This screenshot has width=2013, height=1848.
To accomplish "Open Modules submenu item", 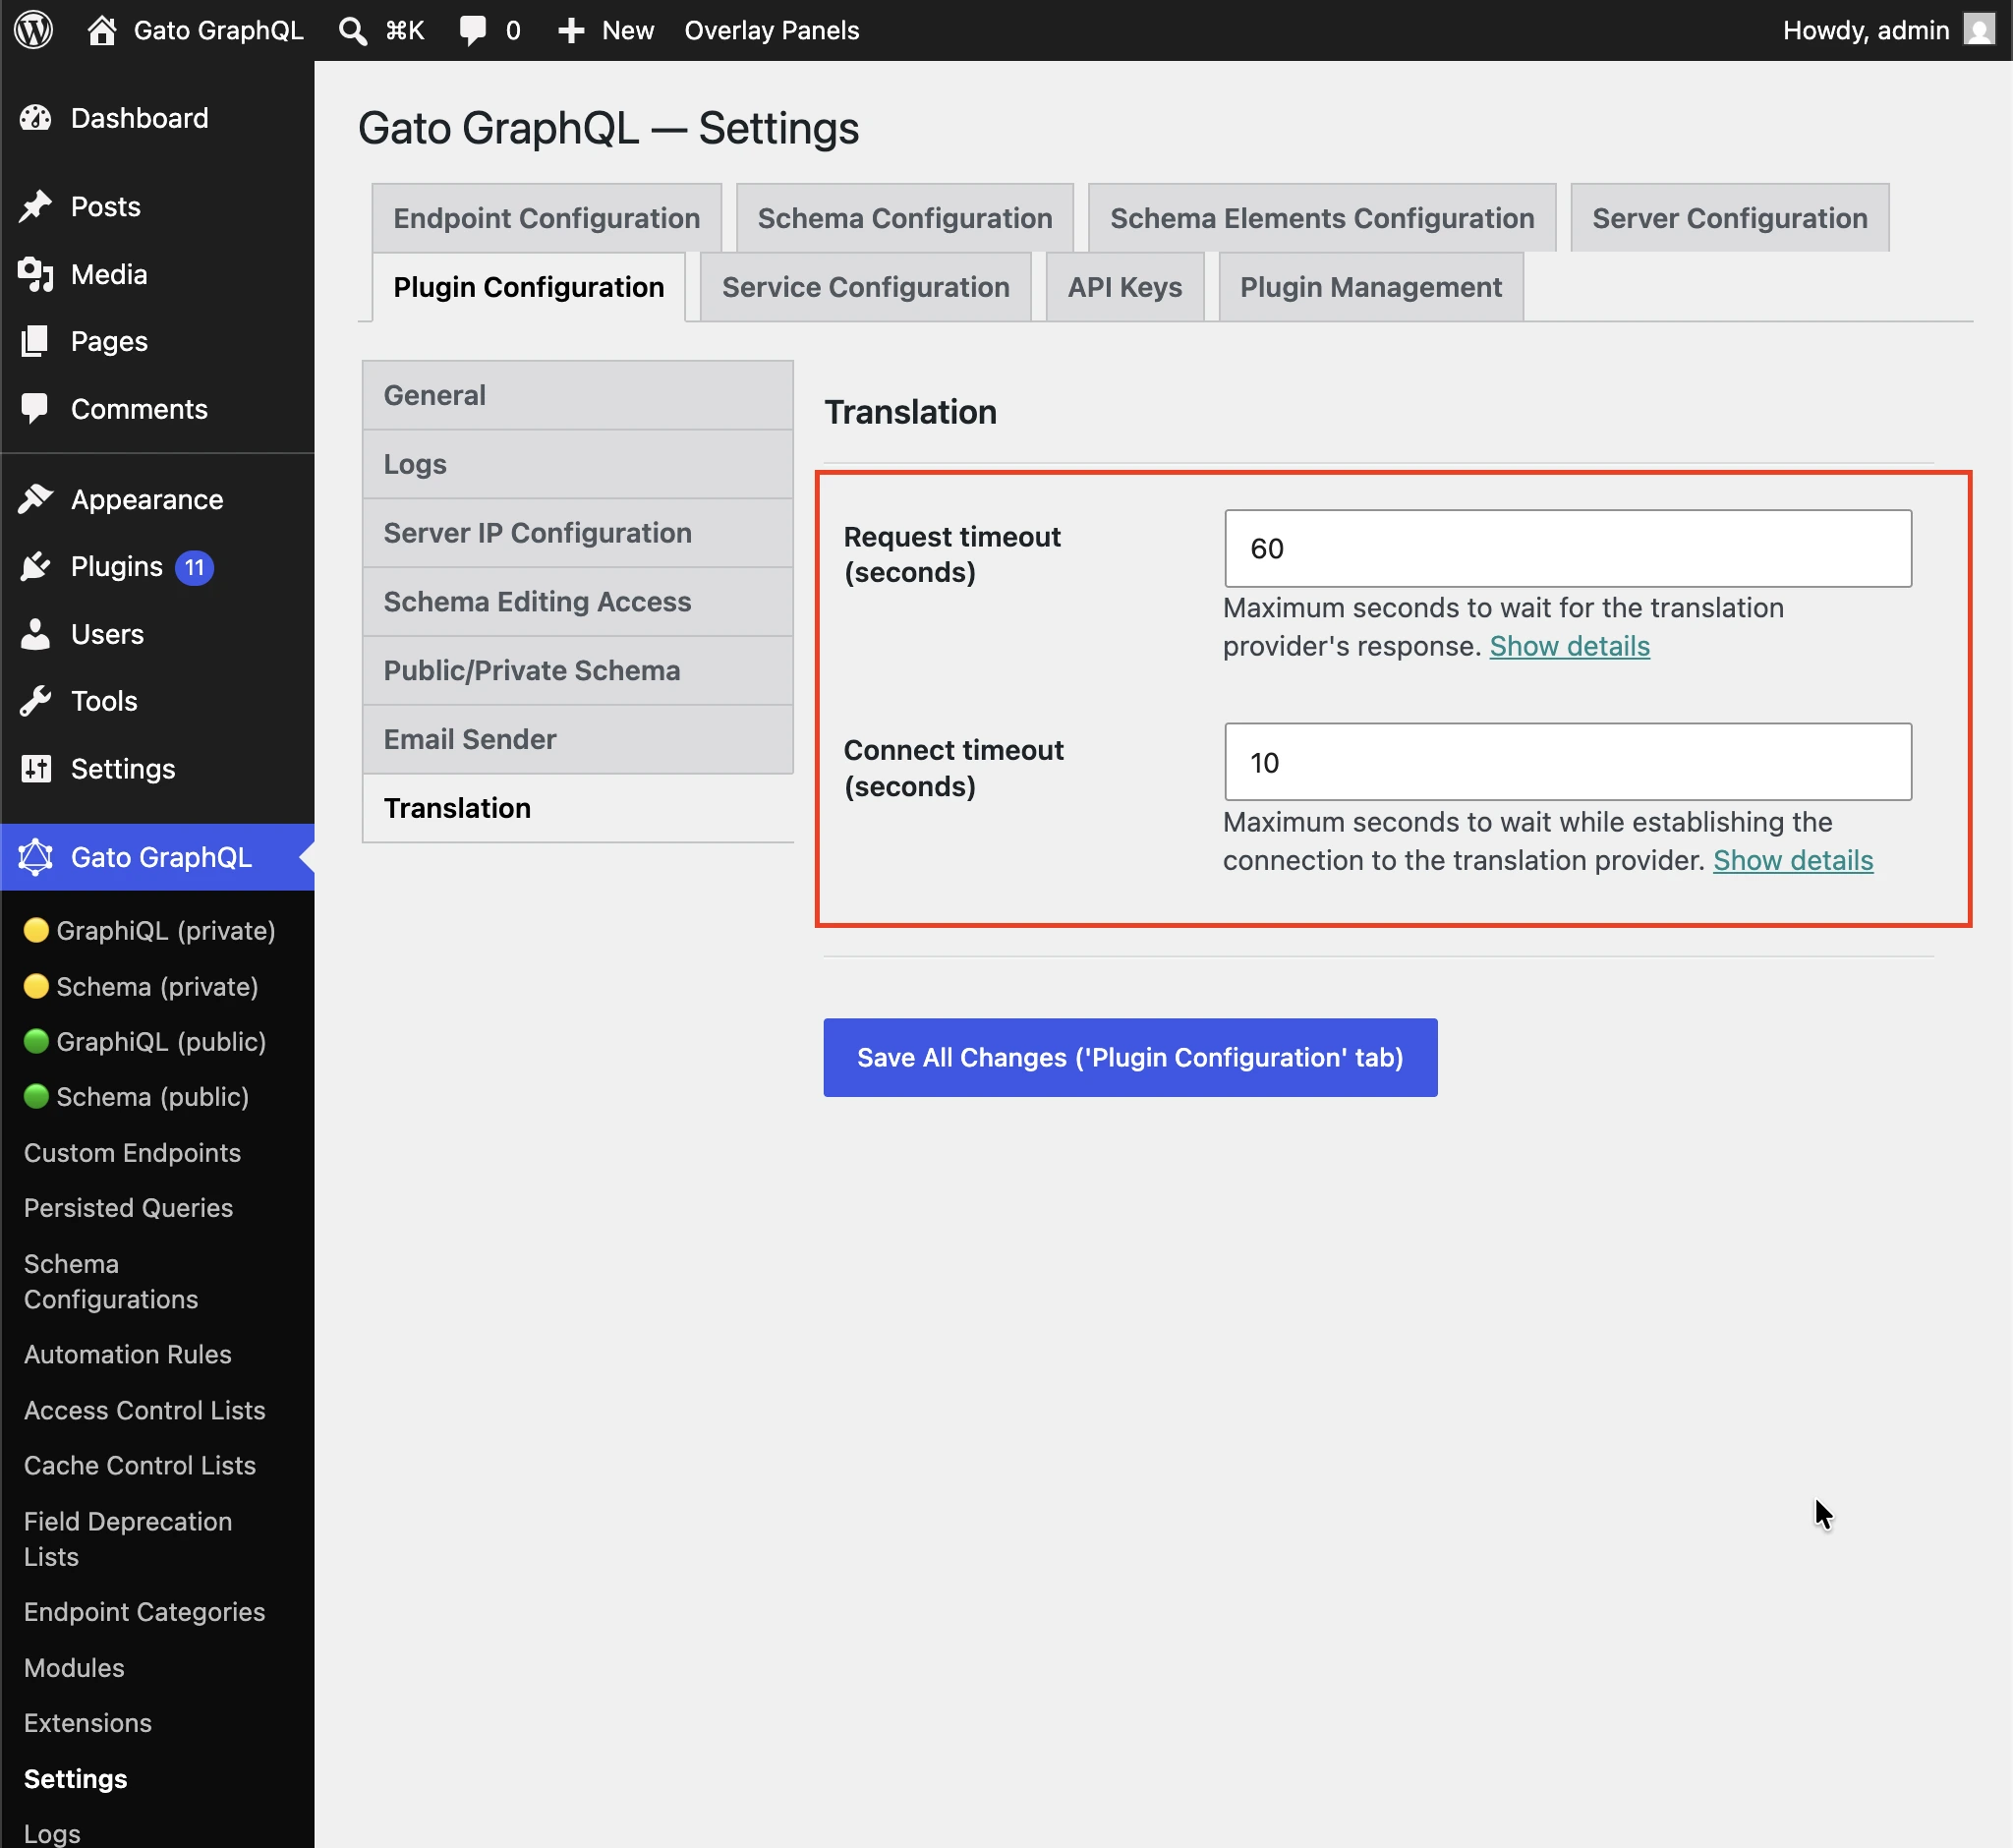I will click(74, 1667).
